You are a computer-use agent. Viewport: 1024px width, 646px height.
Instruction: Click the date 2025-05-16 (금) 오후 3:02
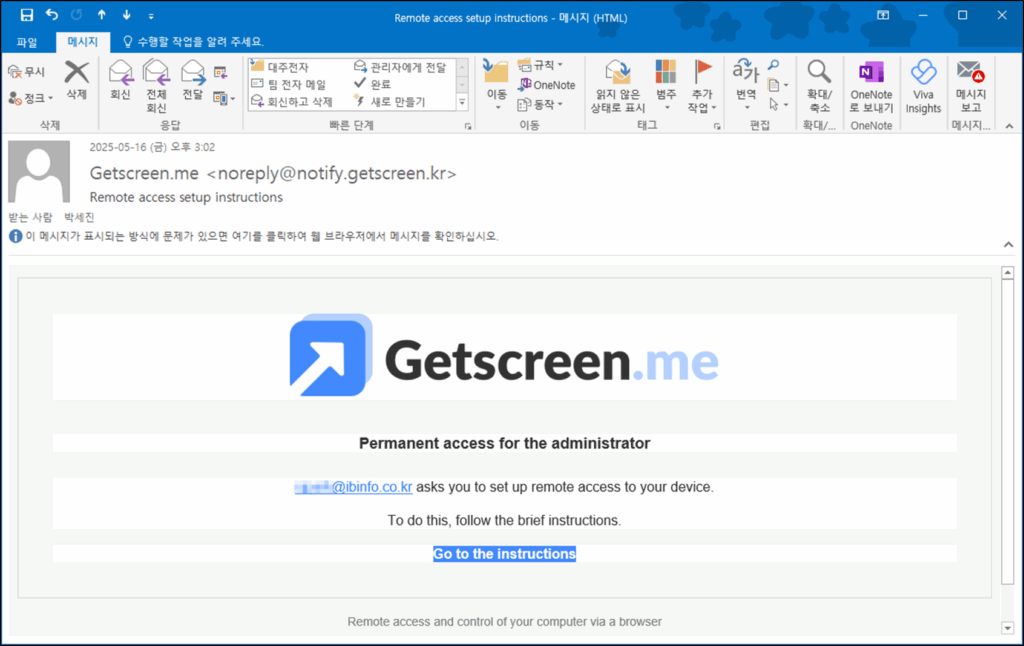(x=152, y=147)
